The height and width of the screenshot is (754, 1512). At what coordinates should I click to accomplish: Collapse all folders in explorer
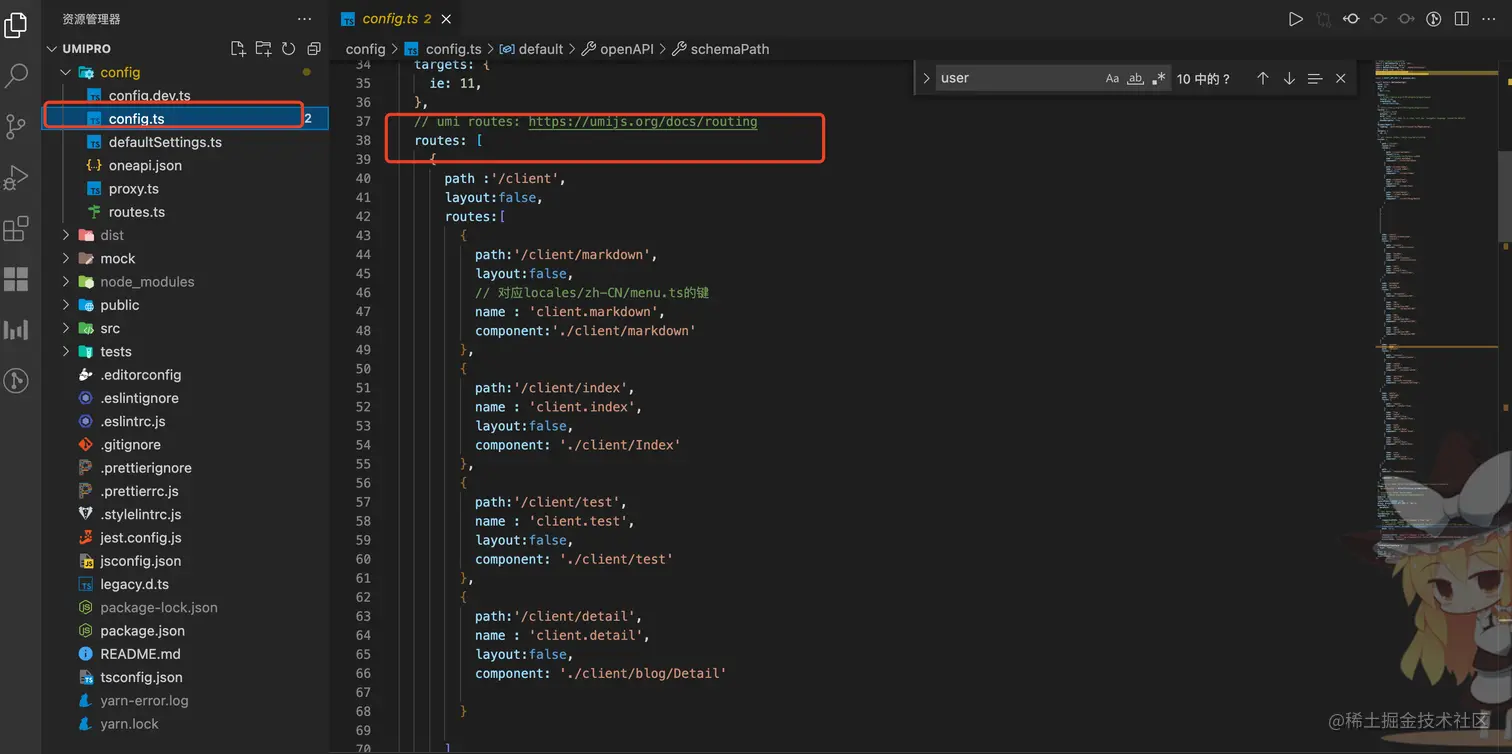click(314, 49)
